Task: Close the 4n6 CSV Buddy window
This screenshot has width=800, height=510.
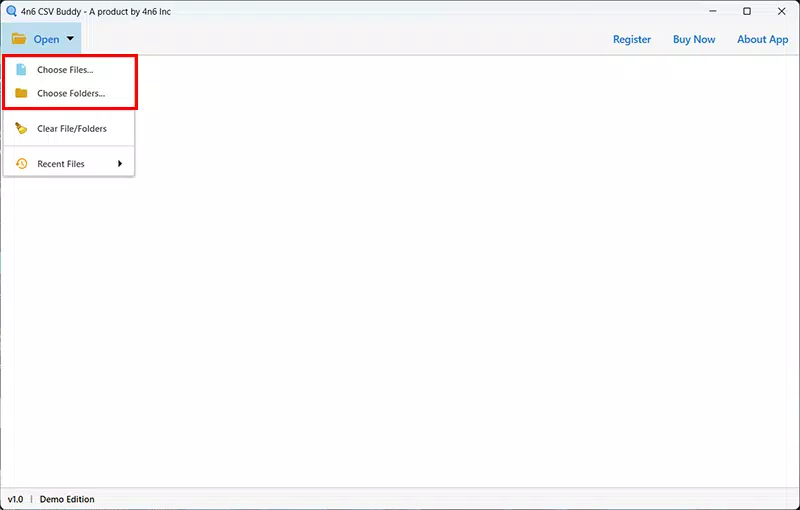Action: (x=781, y=11)
